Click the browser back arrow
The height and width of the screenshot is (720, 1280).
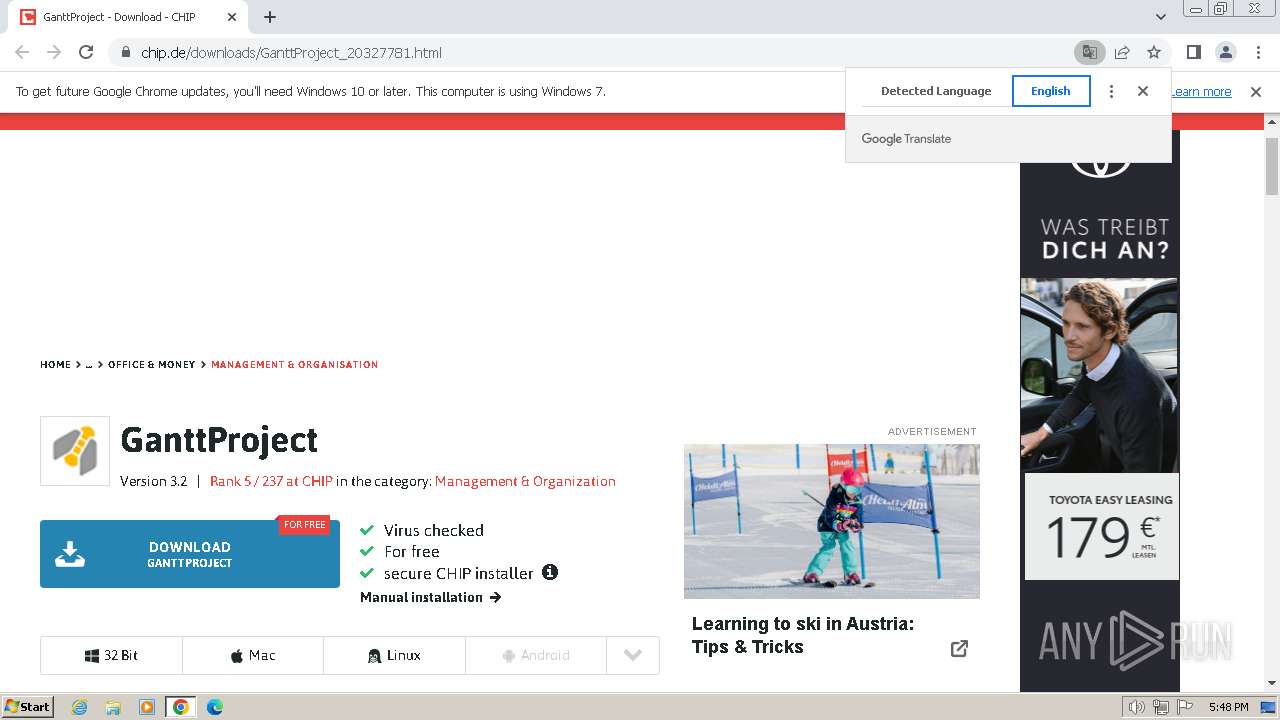[x=22, y=52]
